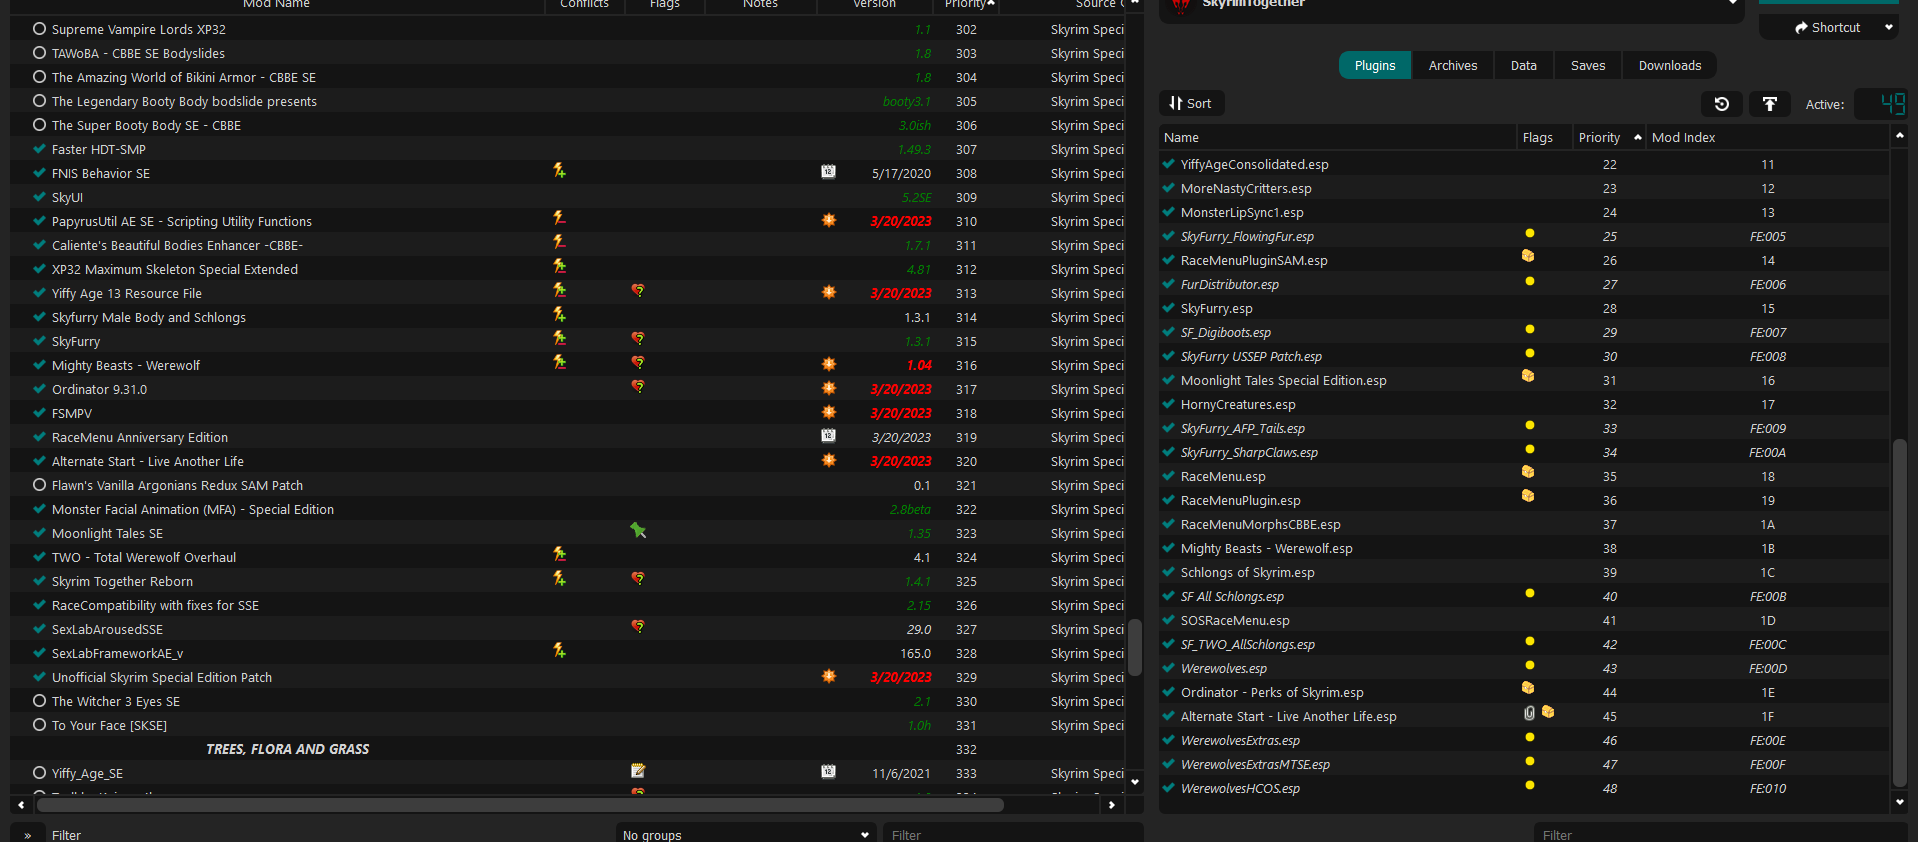Enable Flawn's Vanilla Argonians Redux SAM Patch

point(40,485)
